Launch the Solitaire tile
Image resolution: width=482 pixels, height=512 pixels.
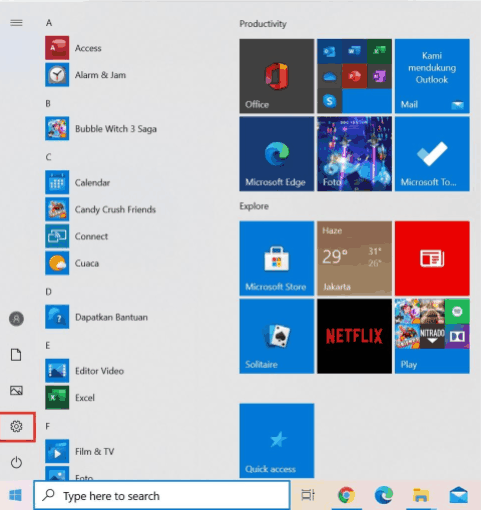tap(277, 336)
